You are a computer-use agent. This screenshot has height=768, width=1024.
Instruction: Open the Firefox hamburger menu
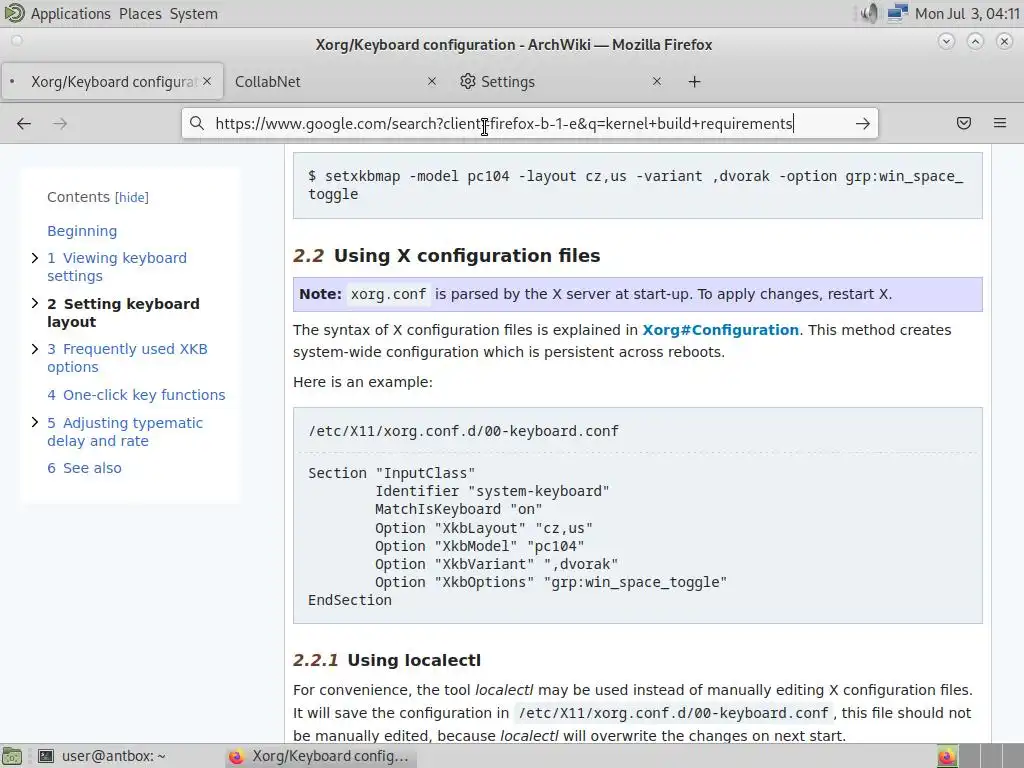pos(1000,123)
